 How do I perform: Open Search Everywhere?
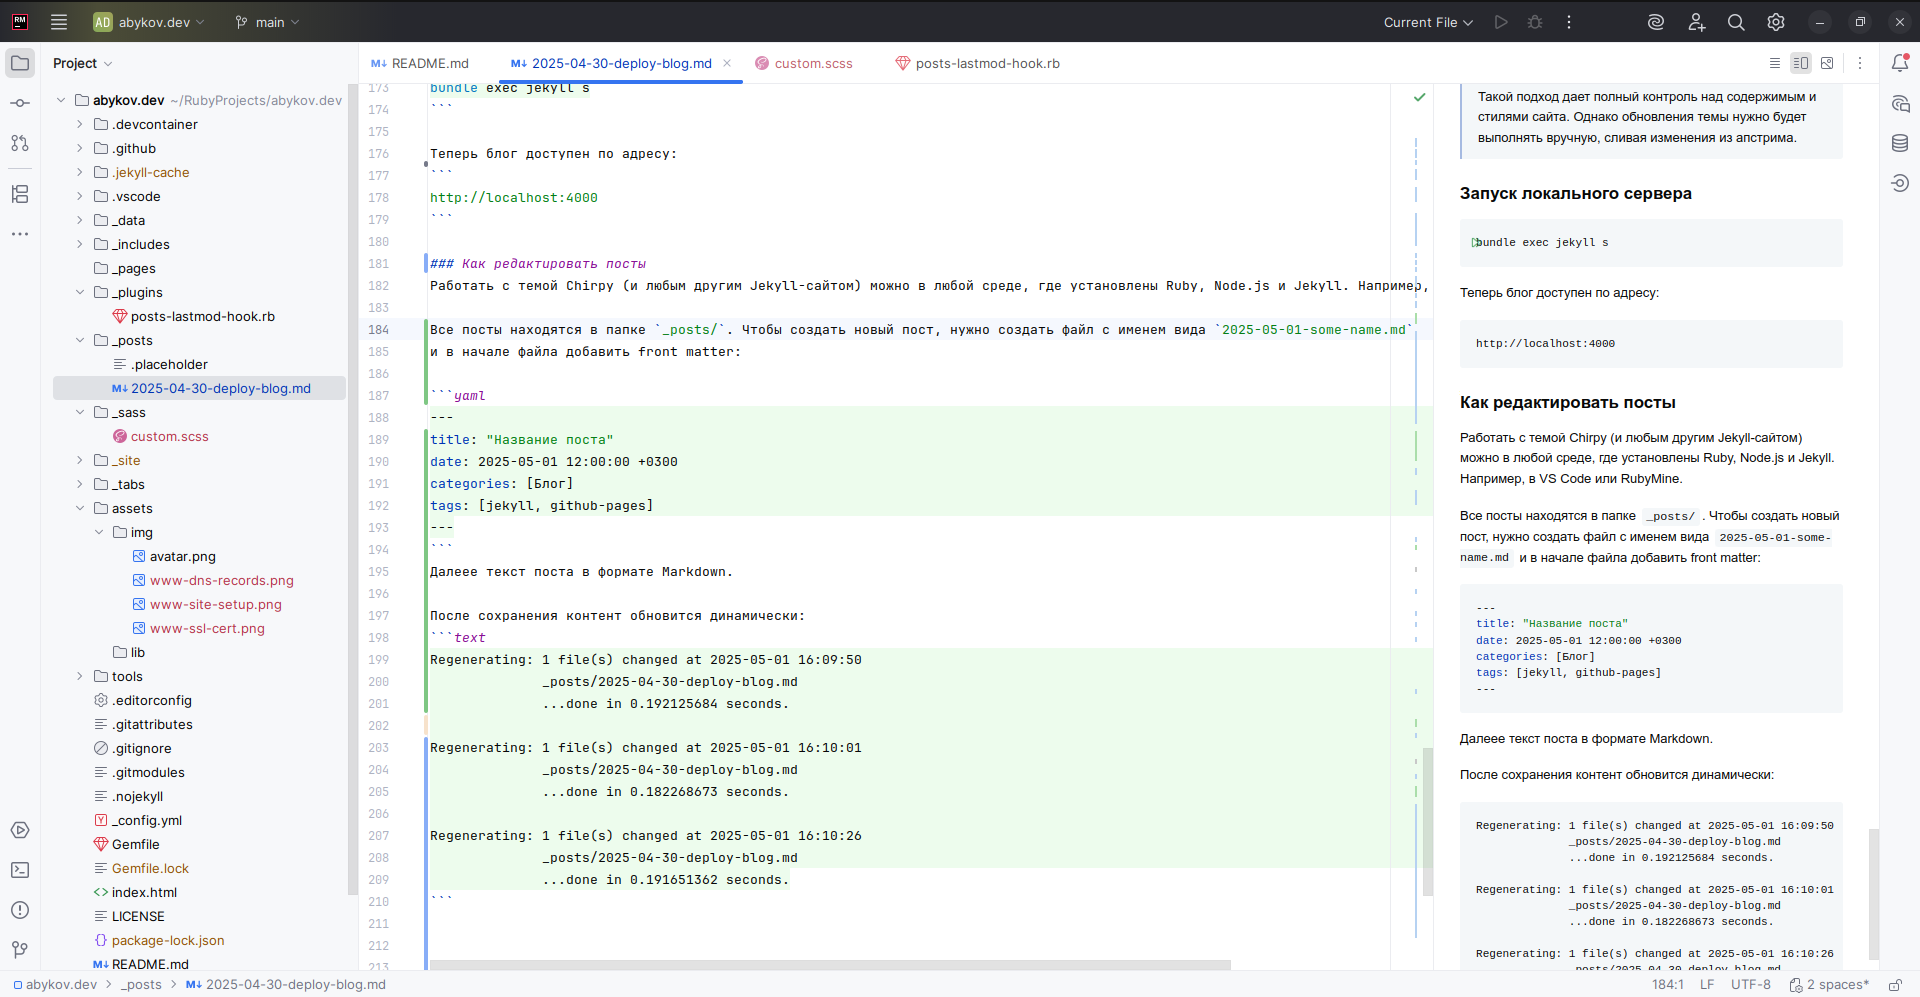pos(1736,22)
